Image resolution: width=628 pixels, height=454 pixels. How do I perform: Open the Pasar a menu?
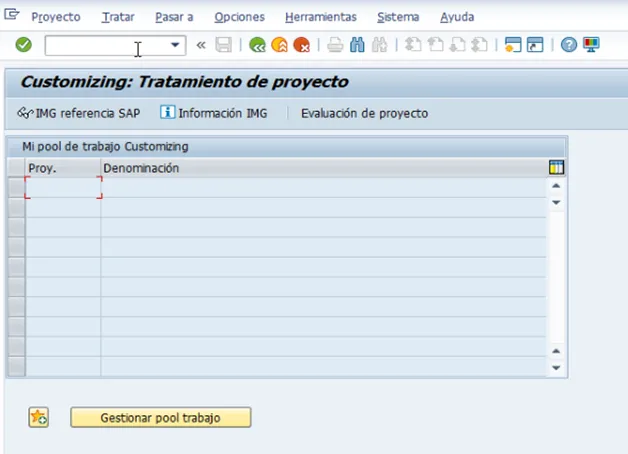pos(174,17)
